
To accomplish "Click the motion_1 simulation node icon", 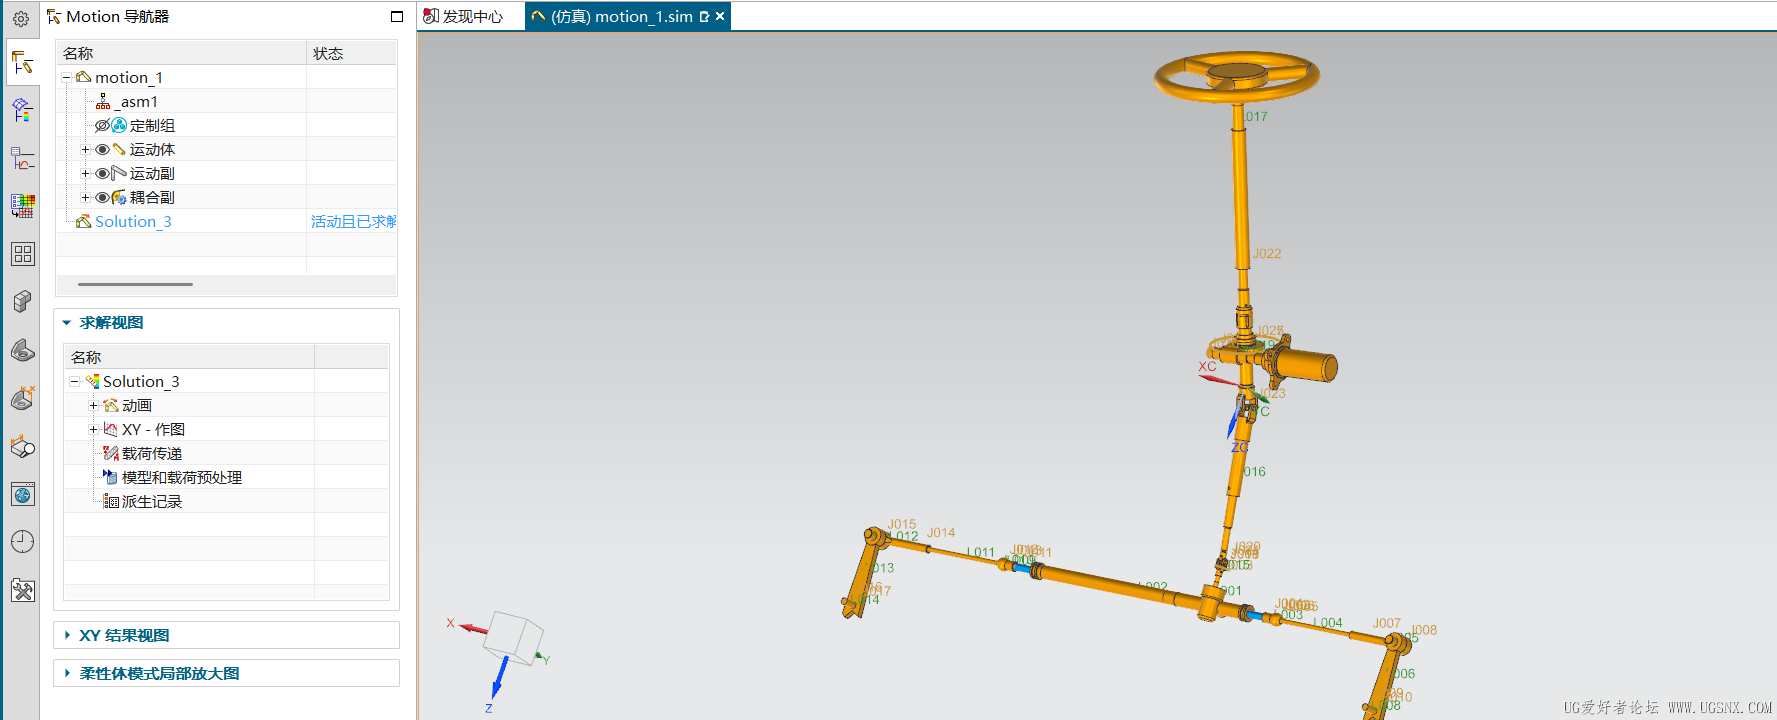I will 84,77.
